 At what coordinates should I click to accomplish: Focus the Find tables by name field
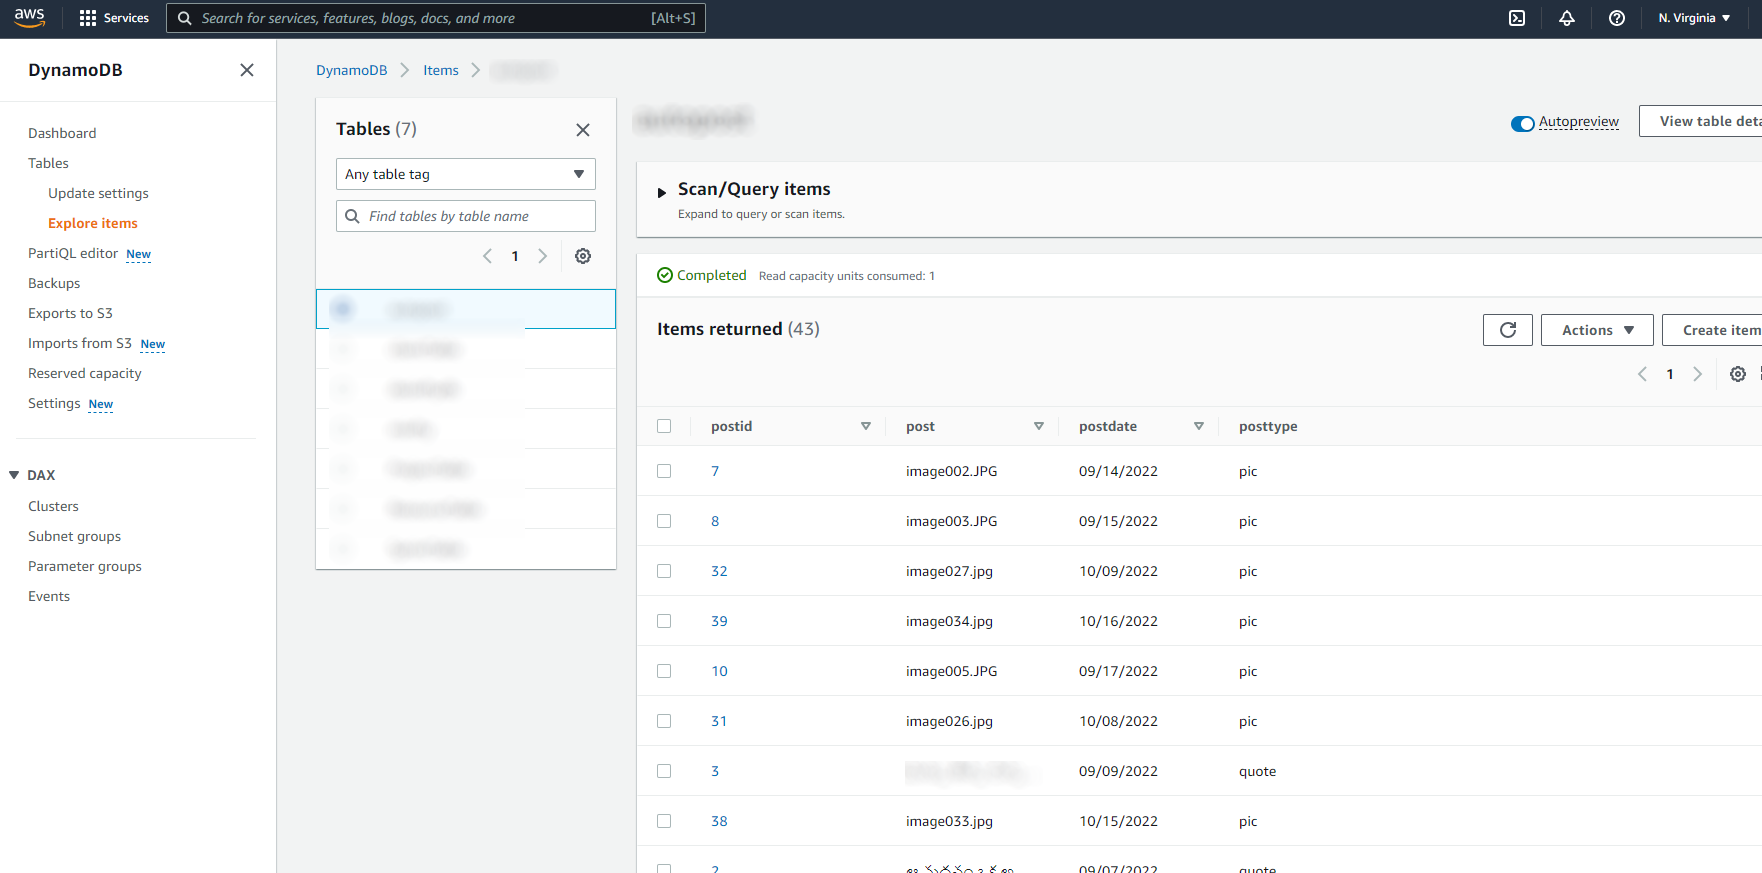point(466,216)
